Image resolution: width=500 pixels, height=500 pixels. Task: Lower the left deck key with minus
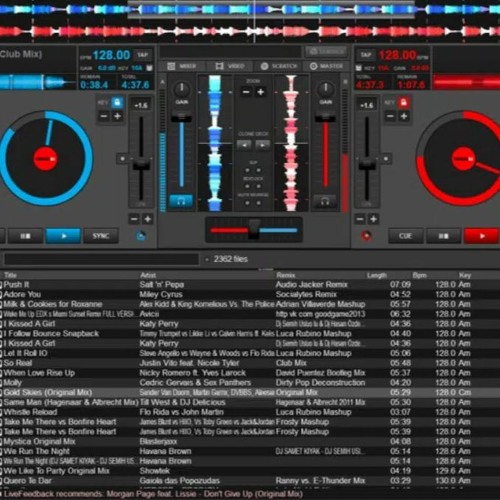[x=104, y=116]
